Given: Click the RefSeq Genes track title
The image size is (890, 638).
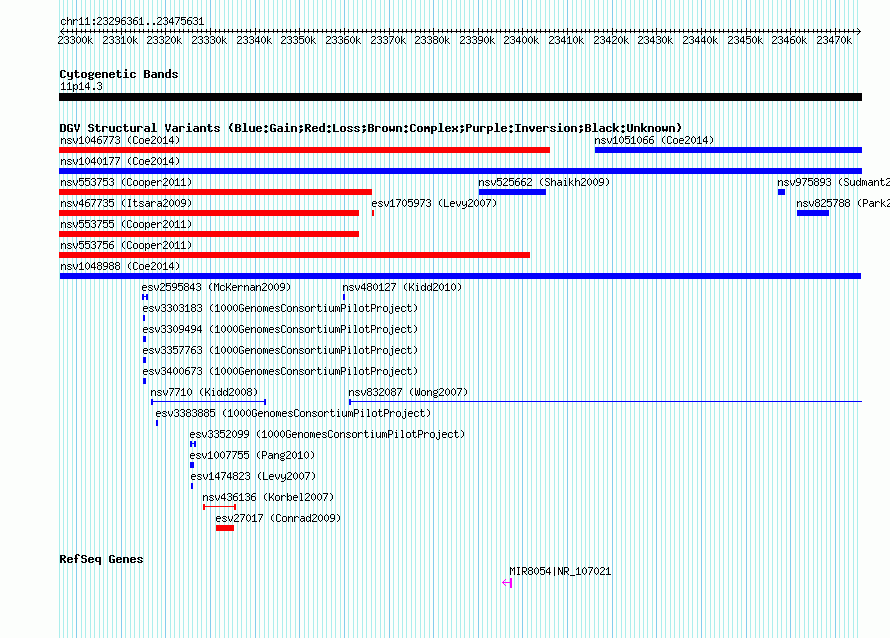Looking at the screenshot, I should pyautogui.click(x=101, y=559).
